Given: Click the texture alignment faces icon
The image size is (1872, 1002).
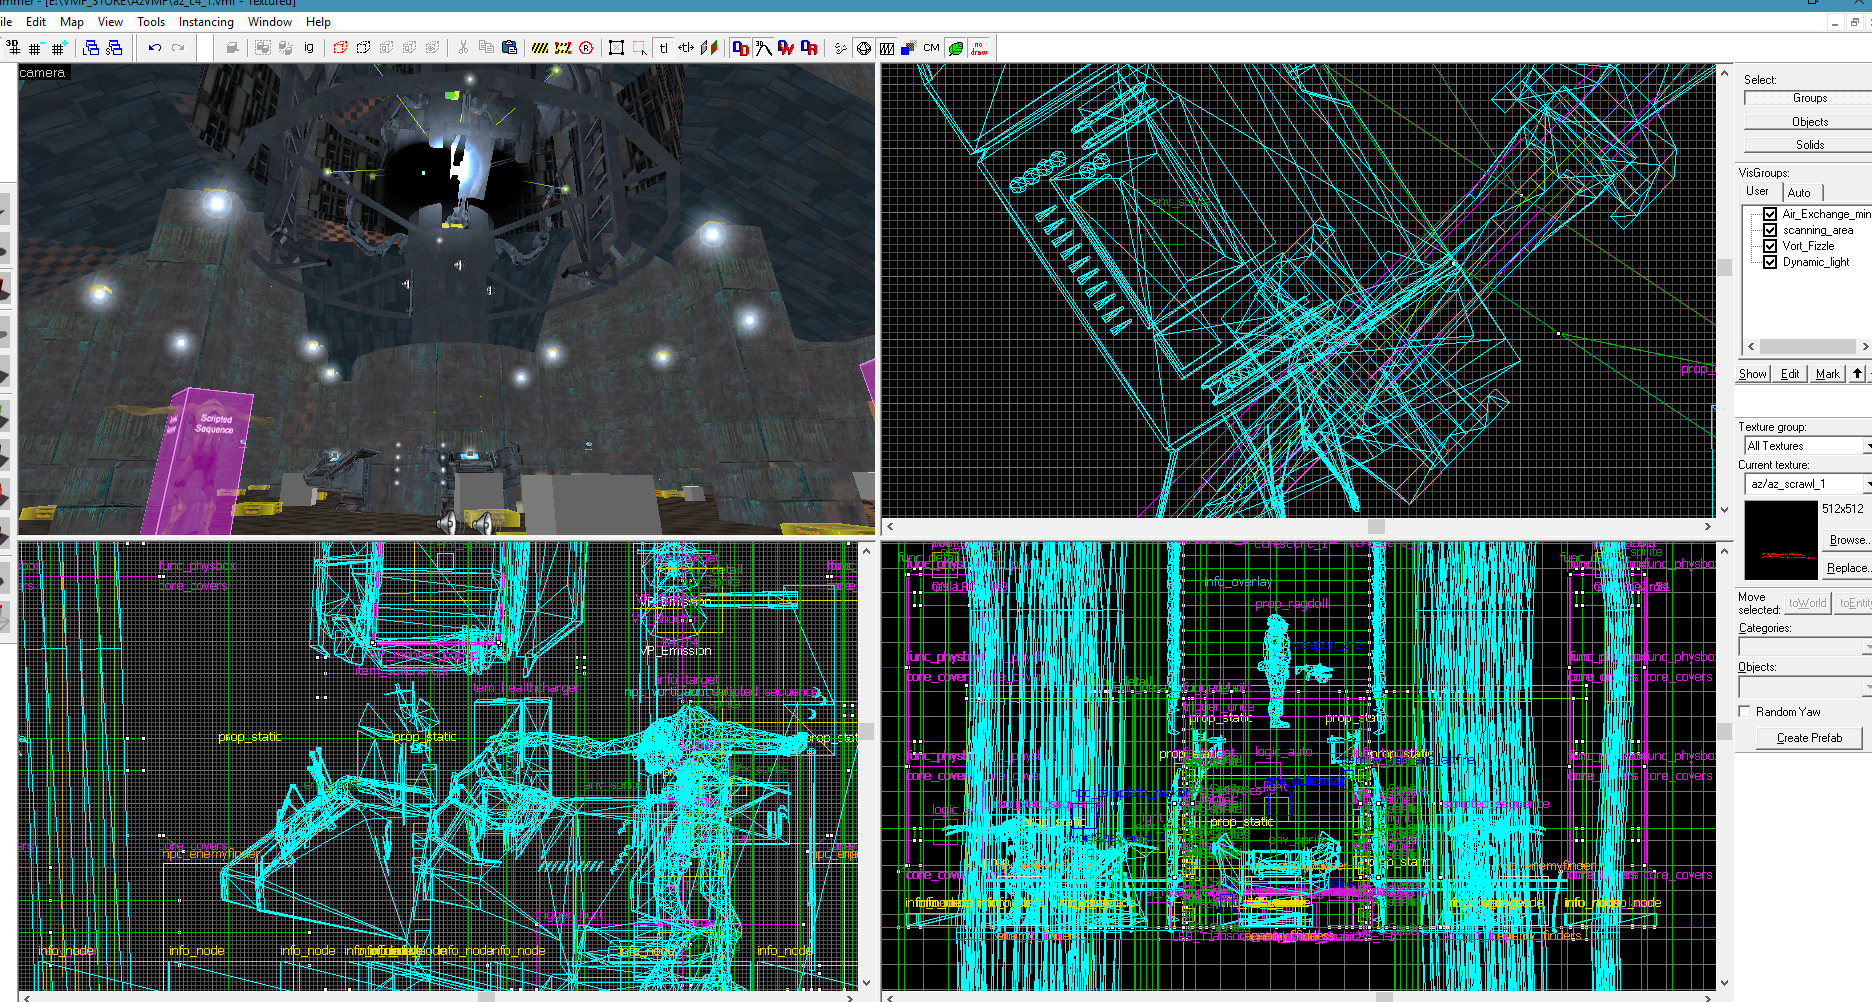Looking at the screenshot, I should pos(709,47).
